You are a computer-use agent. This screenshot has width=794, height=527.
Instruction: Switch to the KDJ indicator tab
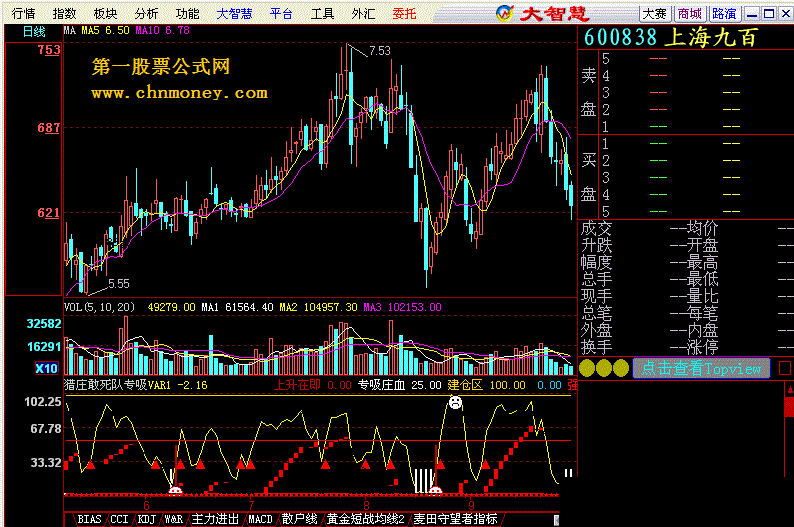click(x=147, y=519)
